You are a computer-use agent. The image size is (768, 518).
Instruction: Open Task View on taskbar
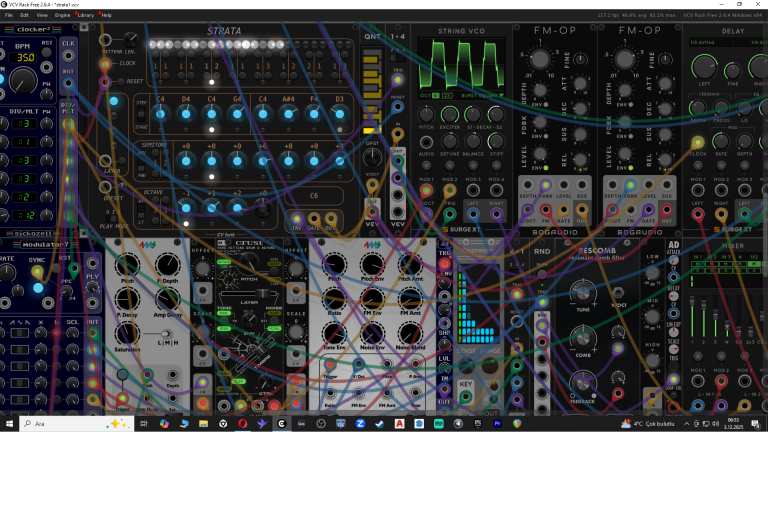pyautogui.click(x=144, y=424)
